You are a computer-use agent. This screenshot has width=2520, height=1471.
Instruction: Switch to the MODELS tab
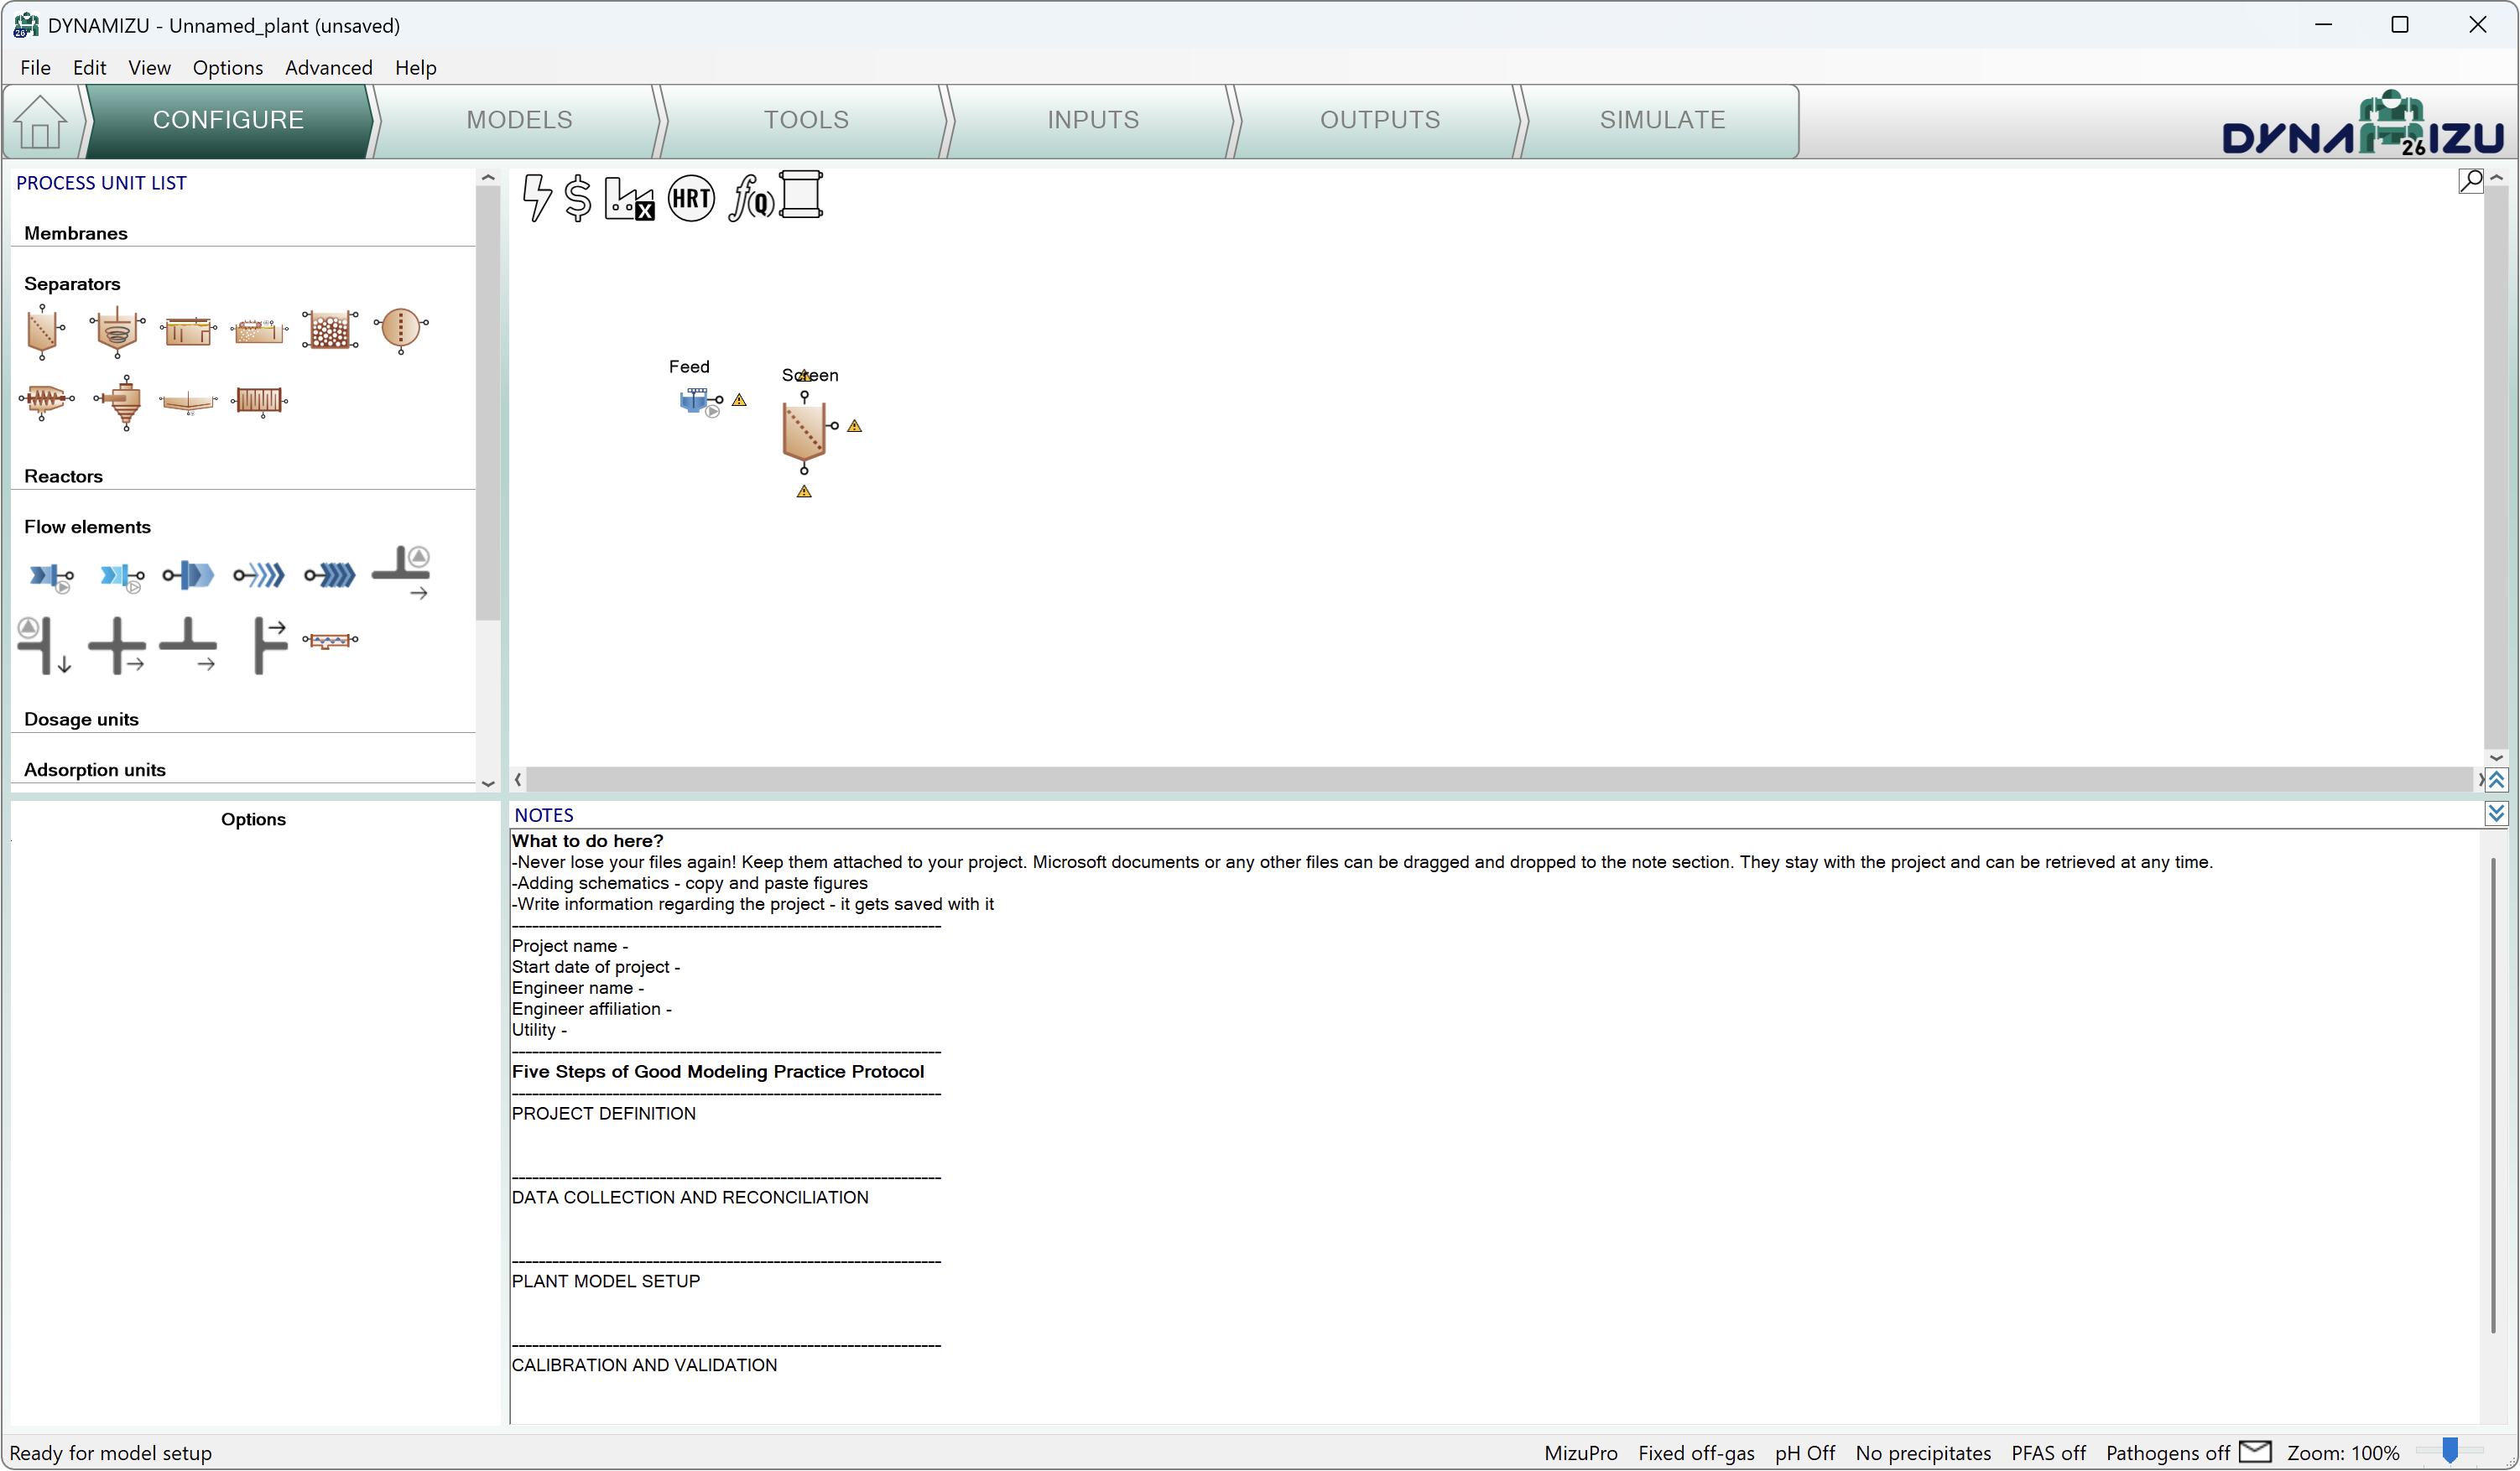tap(519, 120)
